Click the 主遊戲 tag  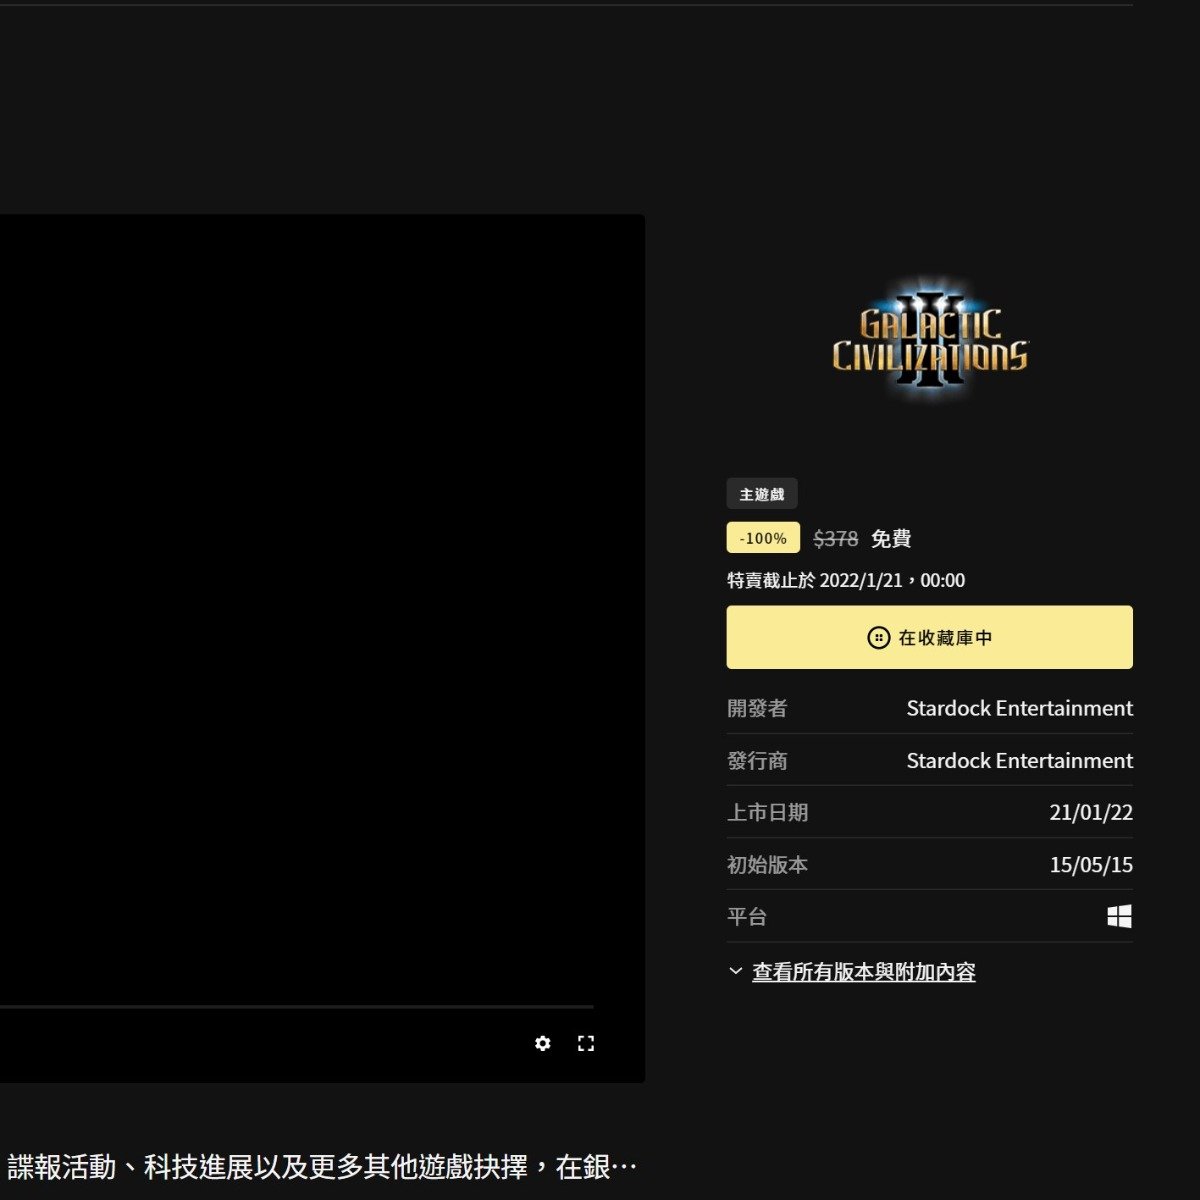(762, 494)
